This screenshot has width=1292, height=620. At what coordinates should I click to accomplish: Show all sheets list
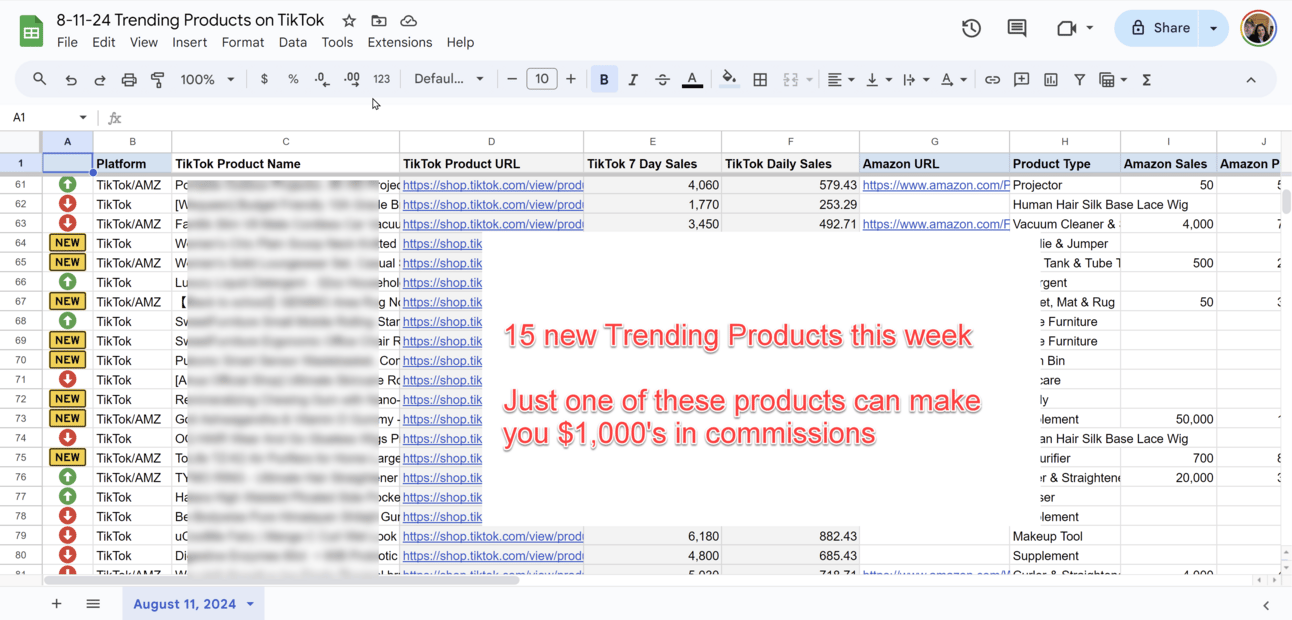point(93,603)
